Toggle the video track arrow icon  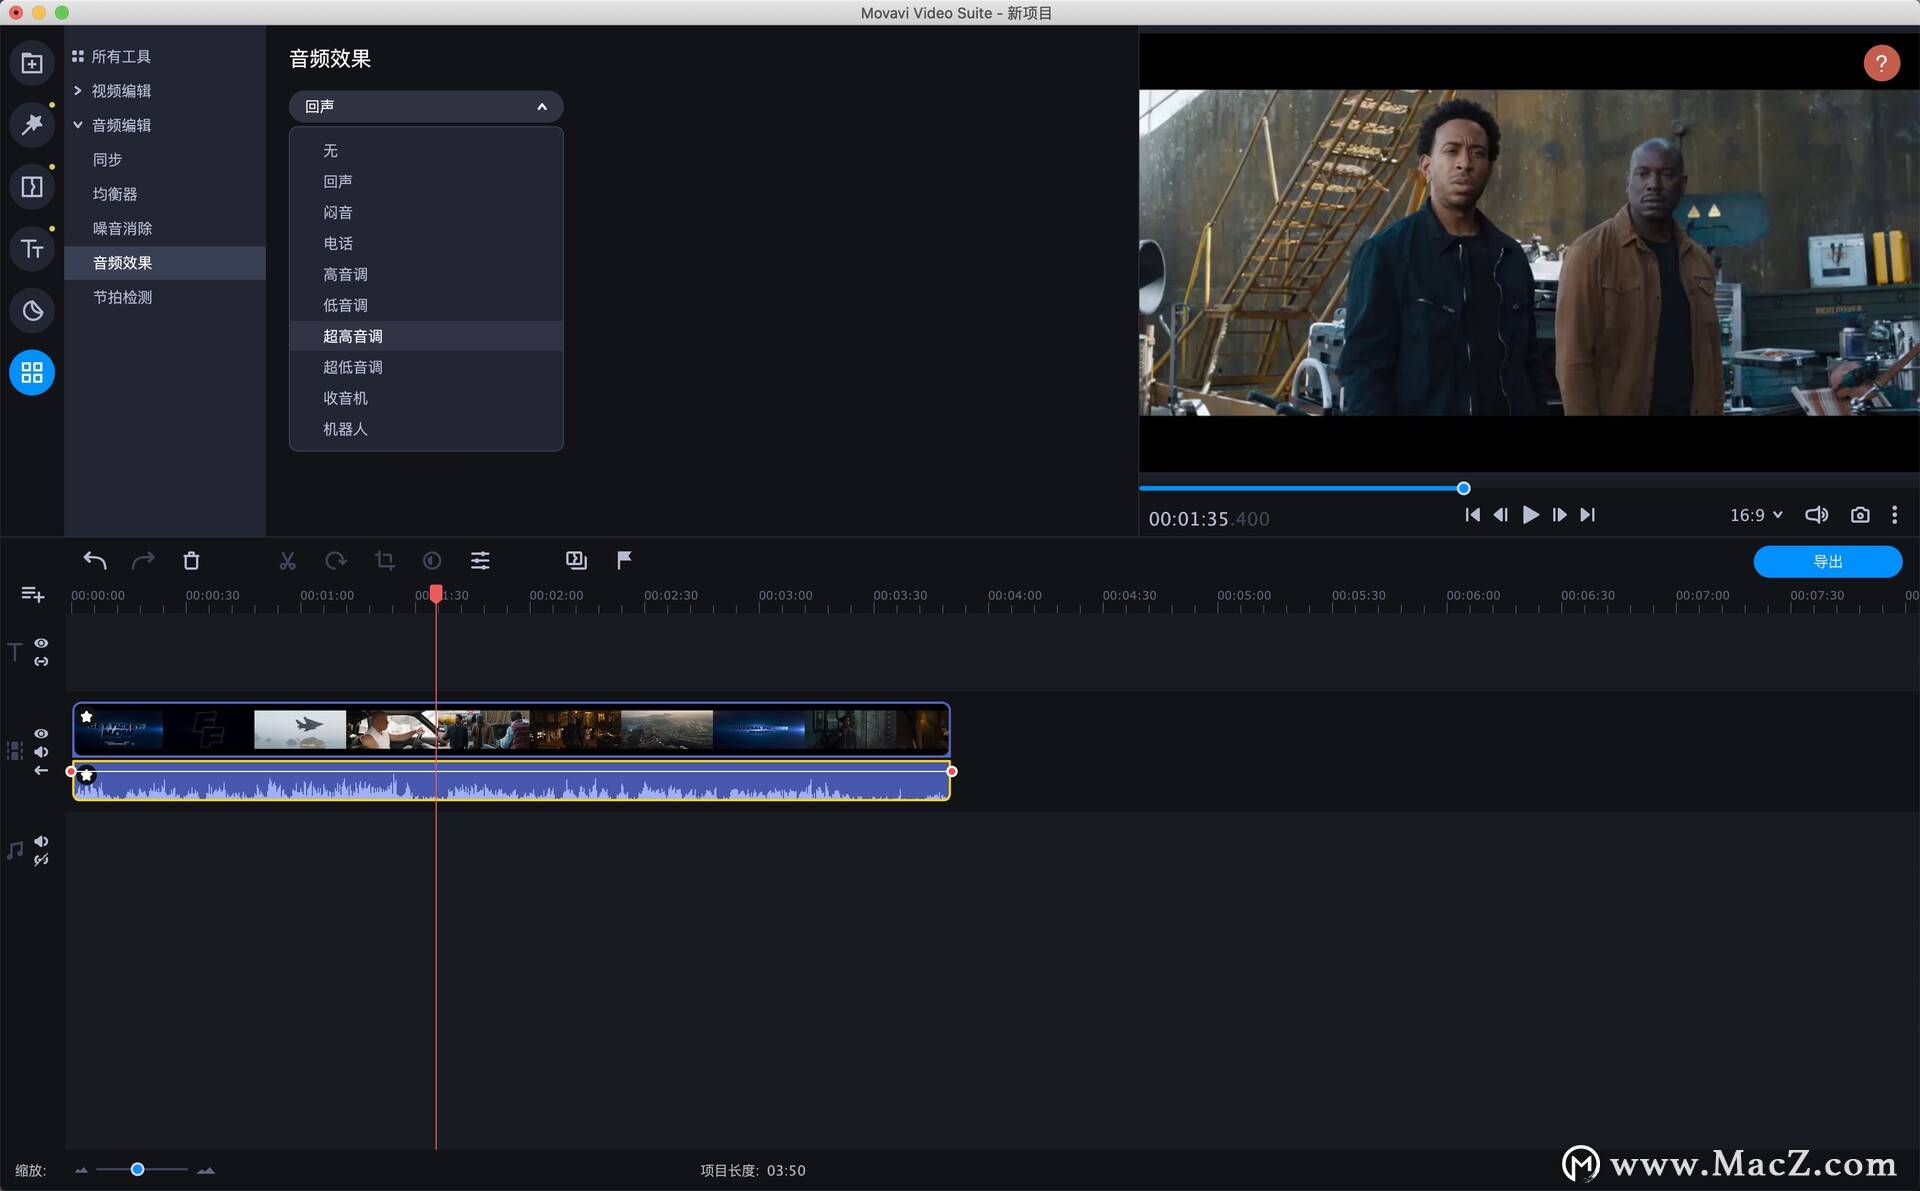[x=41, y=771]
